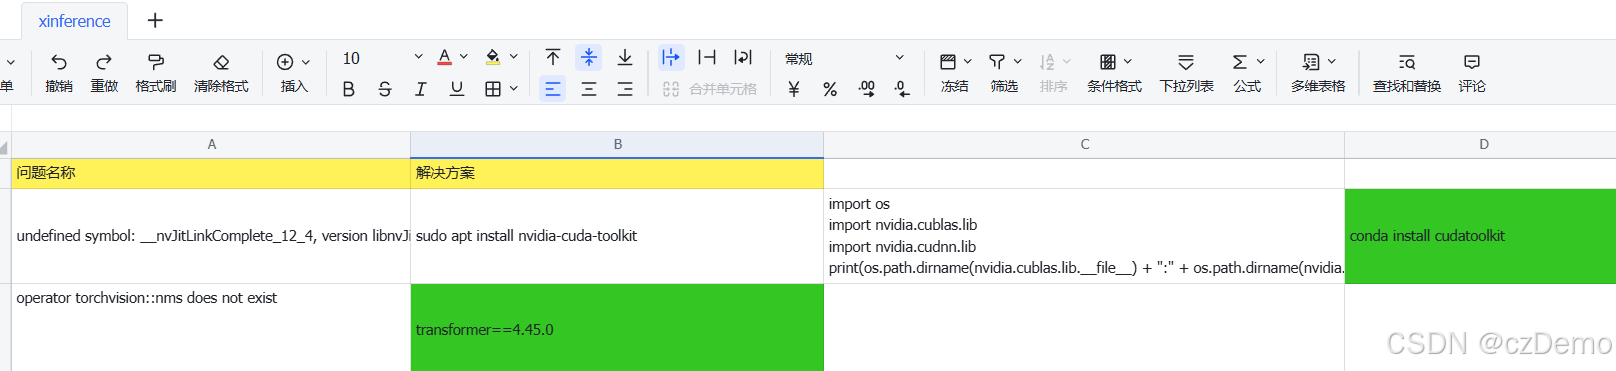Click cell 'sudo apt install nvidia-cuda-toolkit'
1616x371 pixels.
click(617, 236)
